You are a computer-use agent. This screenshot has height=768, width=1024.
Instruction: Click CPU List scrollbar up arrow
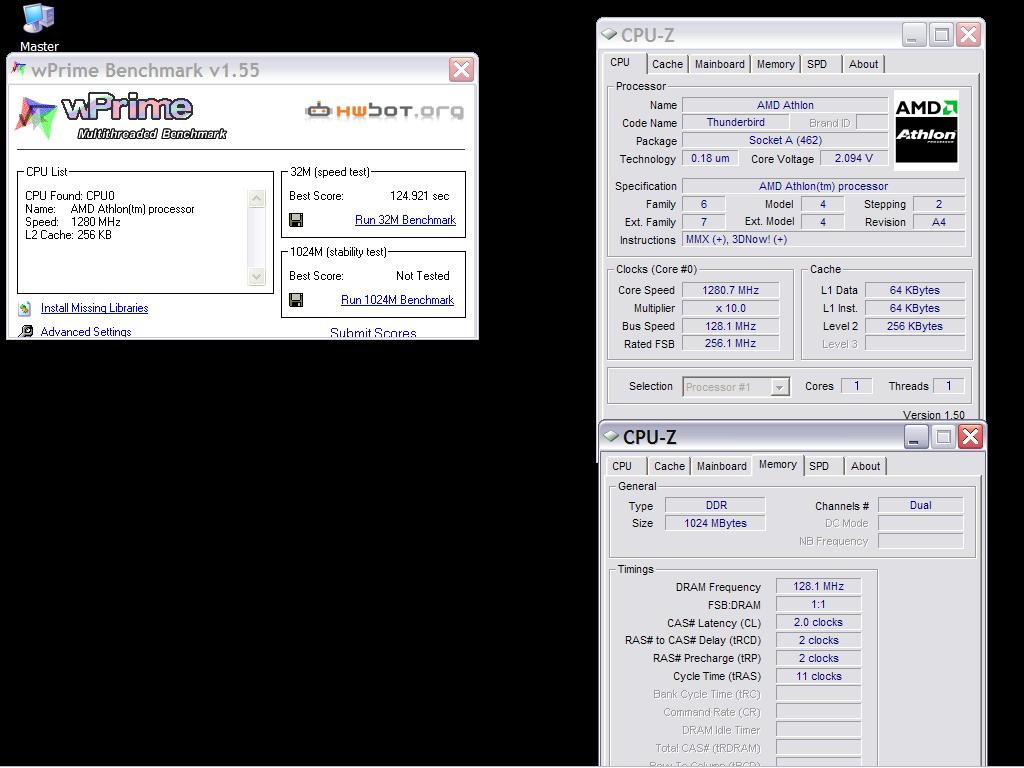(x=257, y=199)
